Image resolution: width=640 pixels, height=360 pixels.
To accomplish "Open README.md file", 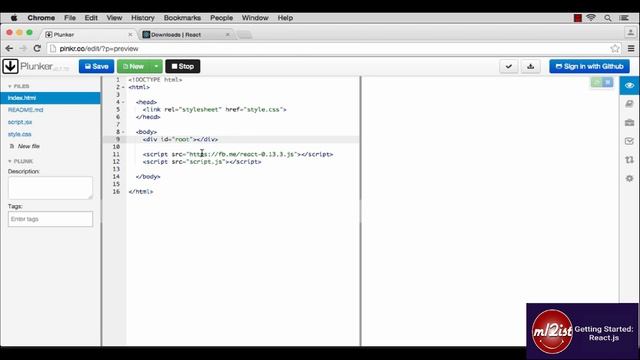I will pyautogui.click(x=25, y=110).
